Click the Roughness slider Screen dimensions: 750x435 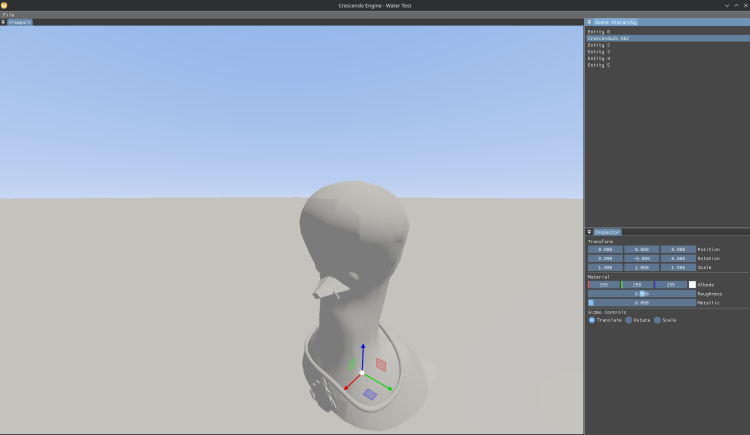tap(641, 294)
